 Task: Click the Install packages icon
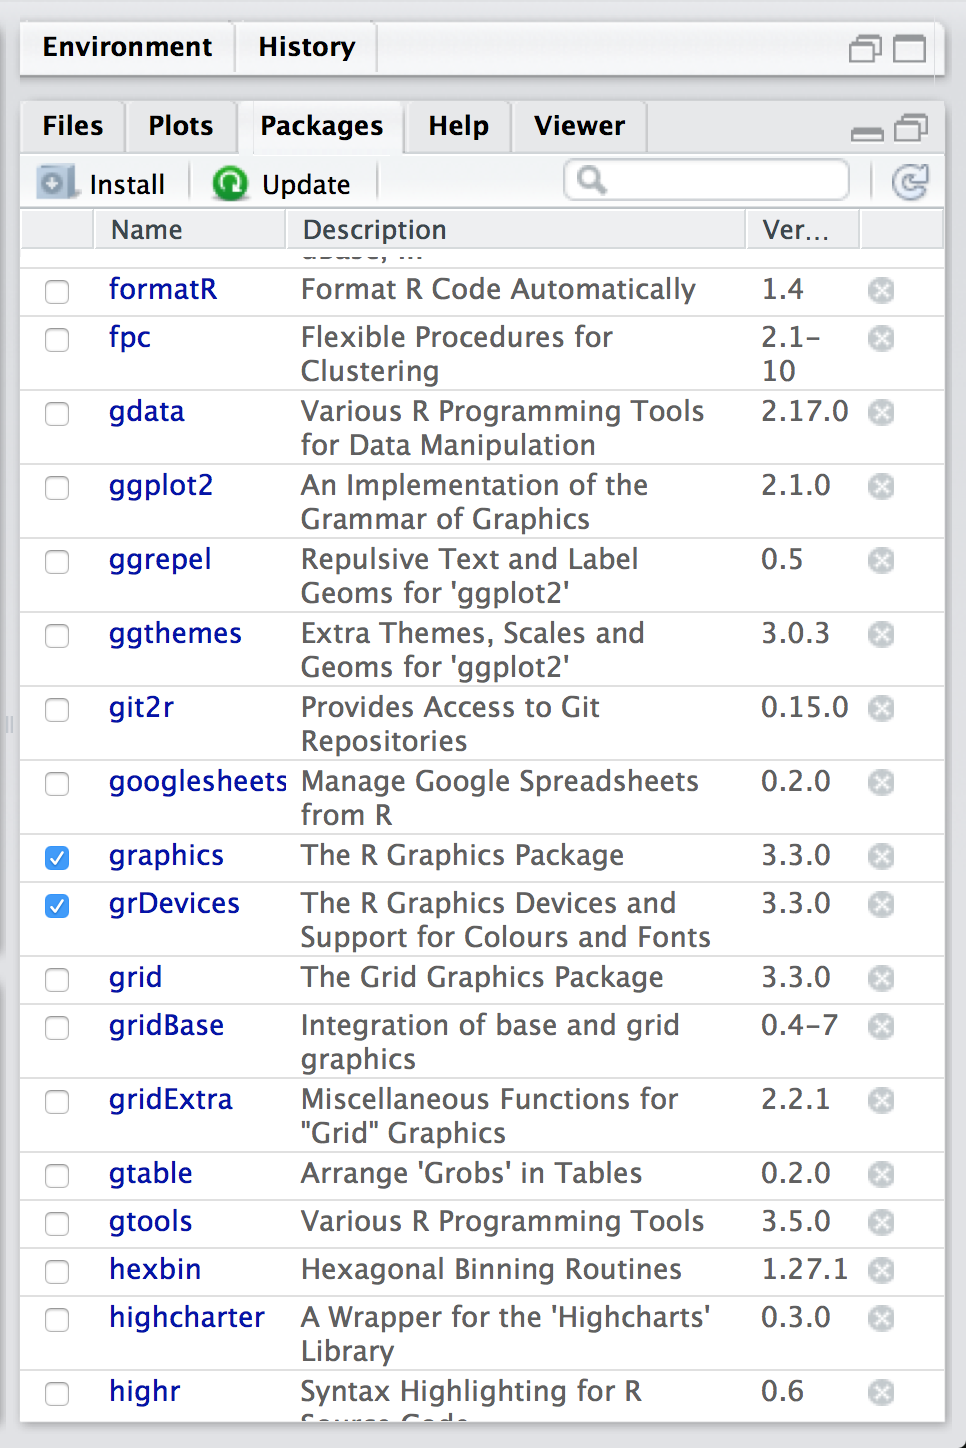click(56, 183)
